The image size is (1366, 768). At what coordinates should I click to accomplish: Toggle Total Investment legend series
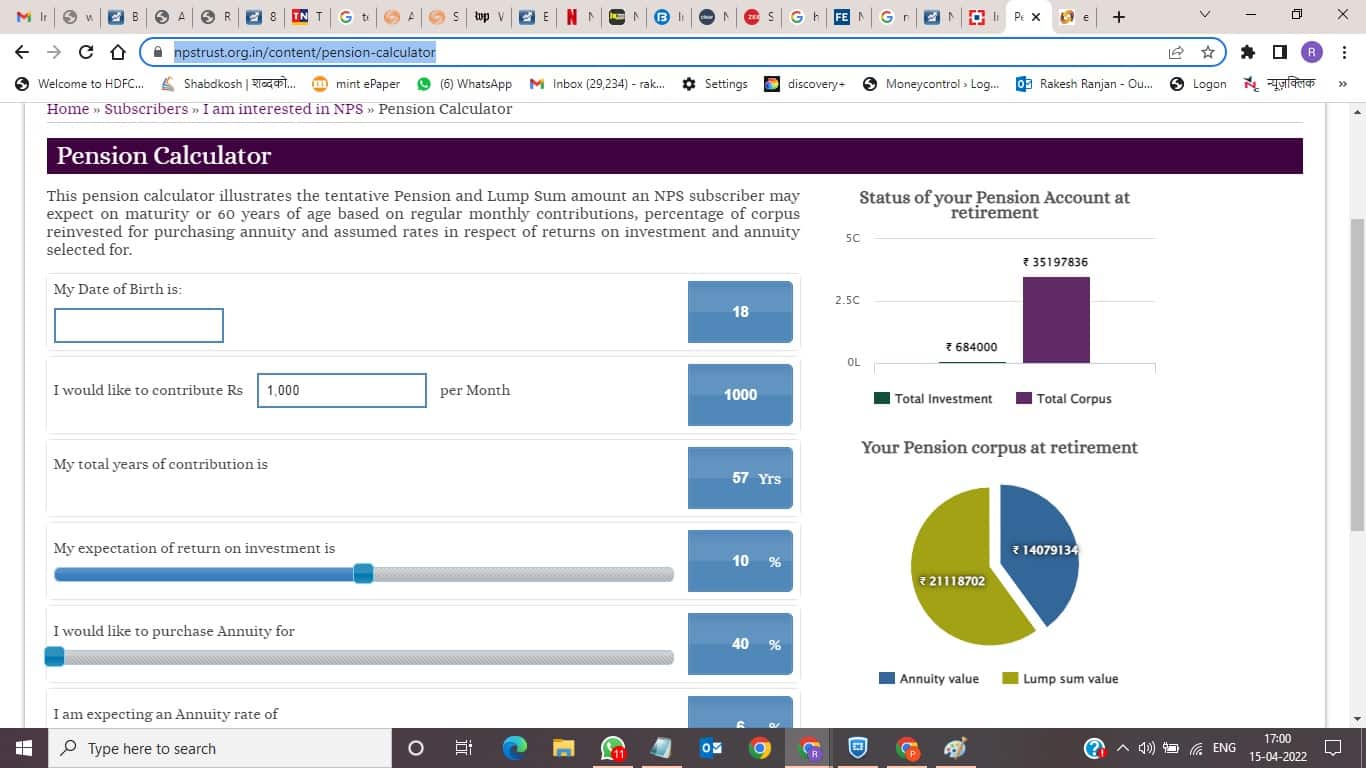(x=933, y=398)
